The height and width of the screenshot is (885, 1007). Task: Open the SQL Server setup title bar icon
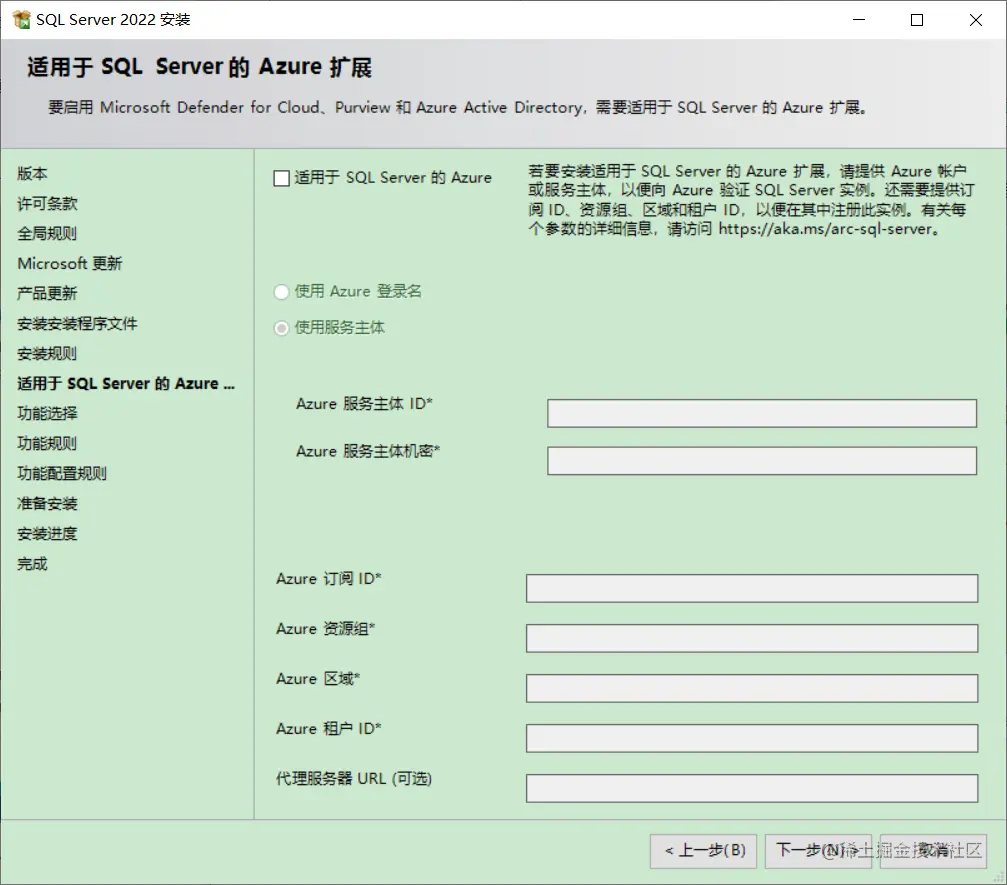[x=21, y=19]
